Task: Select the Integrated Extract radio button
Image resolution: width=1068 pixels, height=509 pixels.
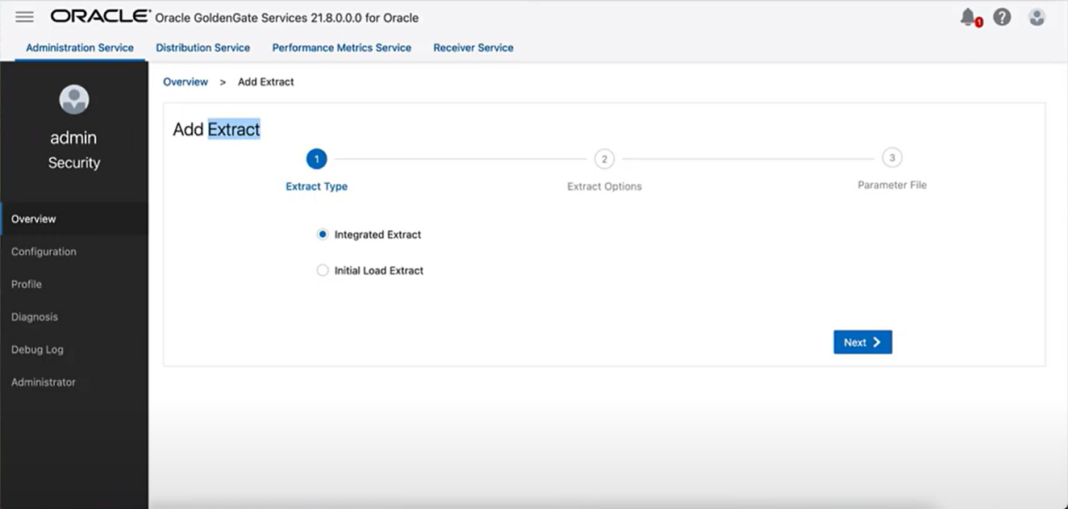Action: [x=323, y=235]
